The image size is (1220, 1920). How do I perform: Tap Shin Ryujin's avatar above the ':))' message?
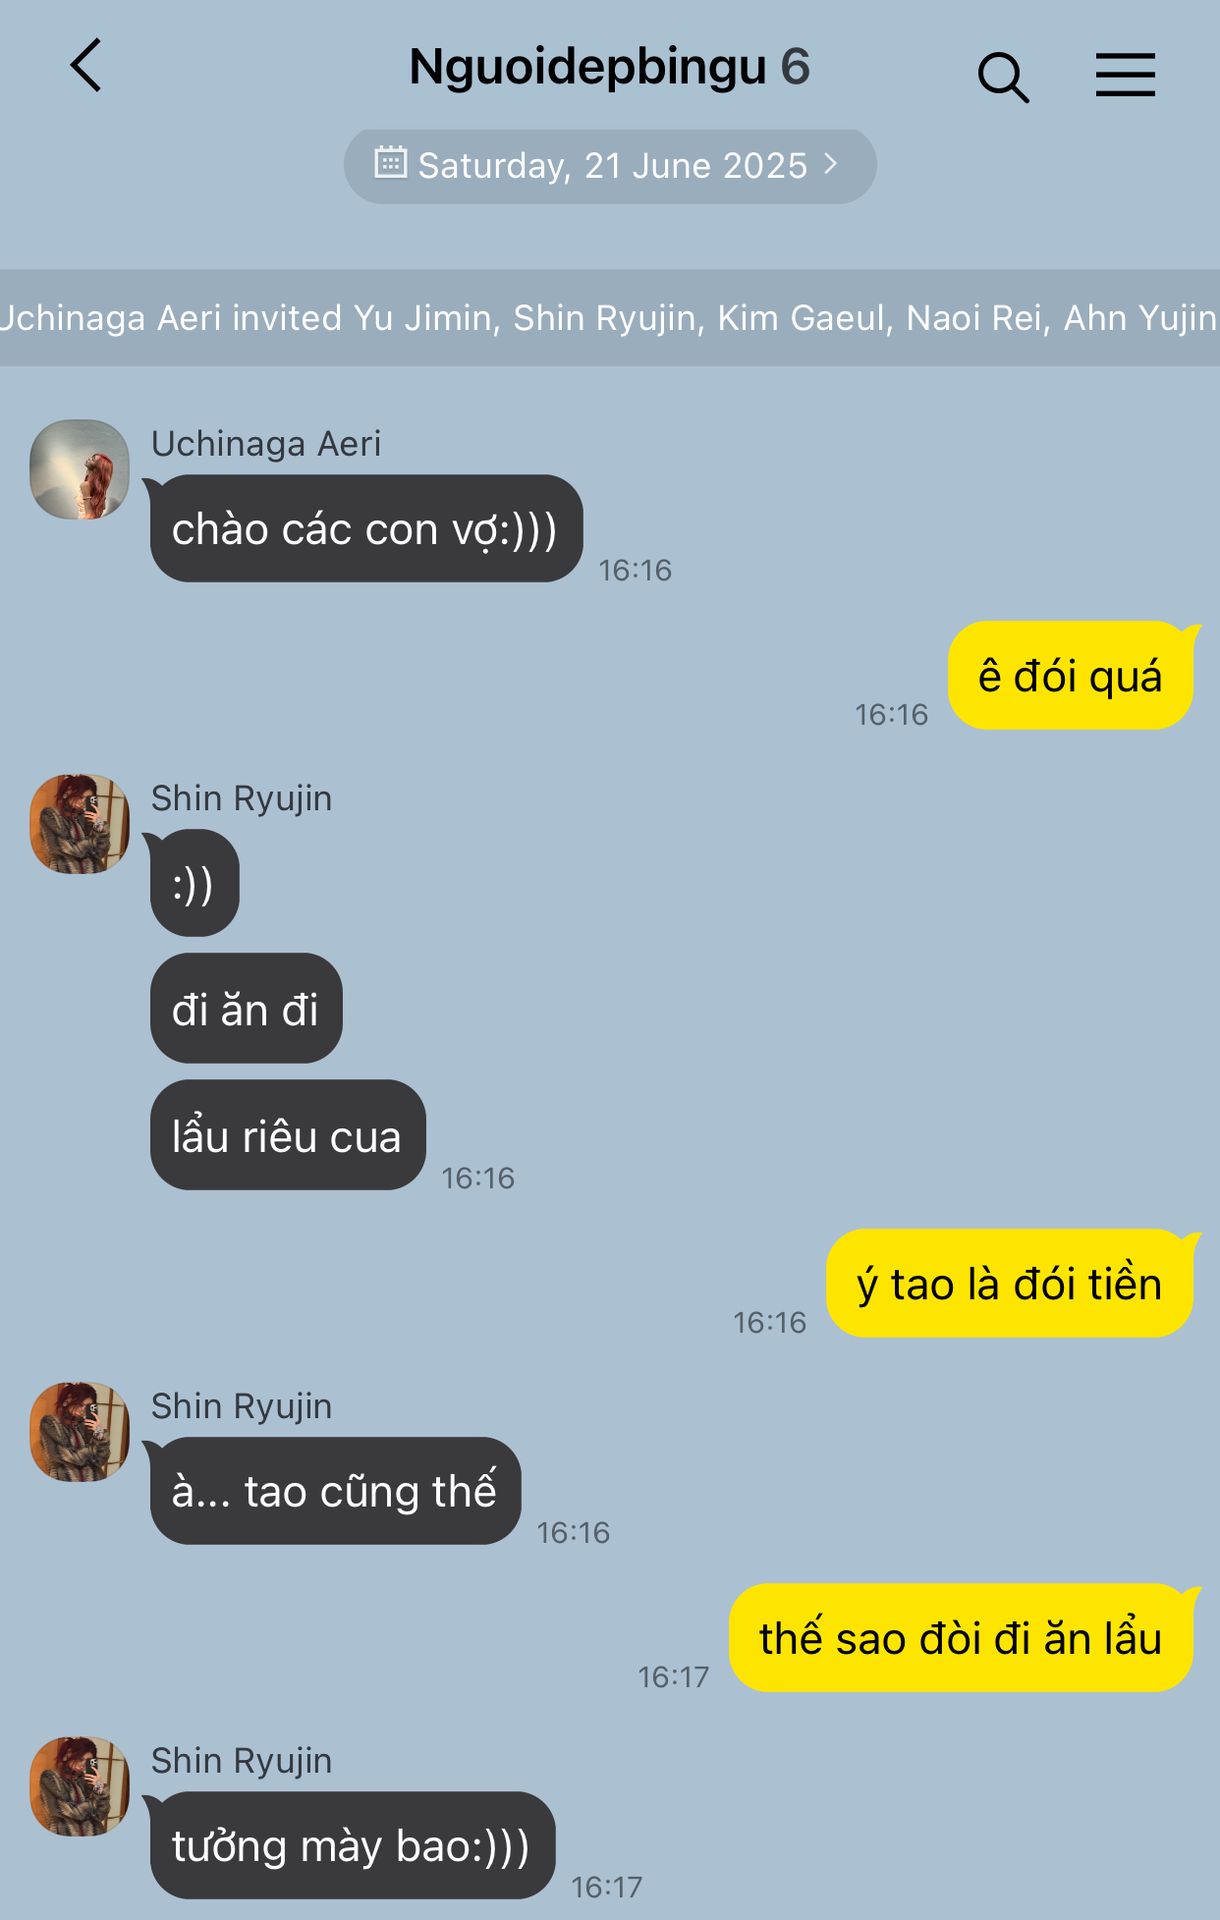pos(80,824)
